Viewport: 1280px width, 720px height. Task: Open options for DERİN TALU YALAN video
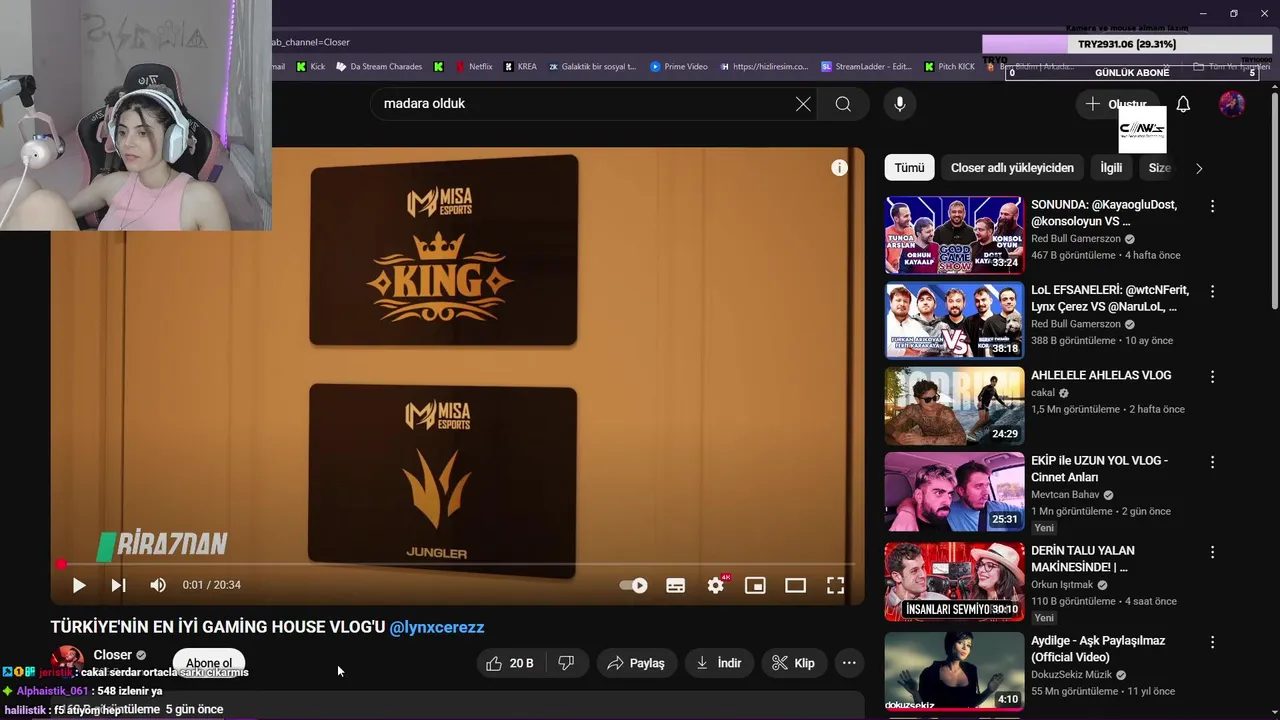[1212, 552]
